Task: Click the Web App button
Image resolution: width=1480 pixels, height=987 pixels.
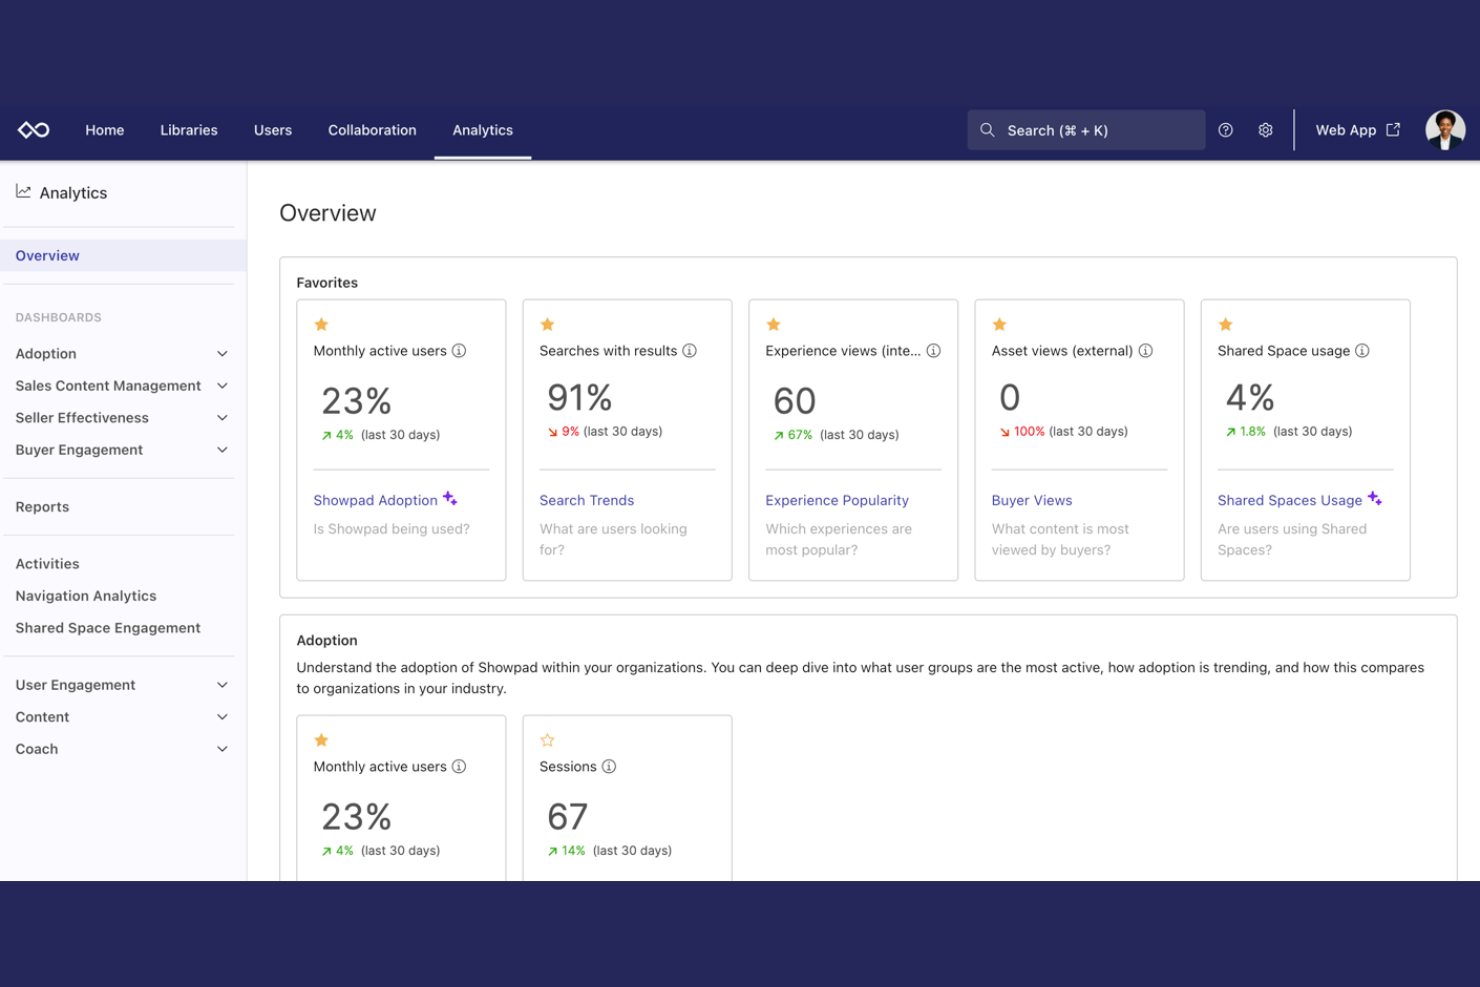Action: [x=1357, y=130]
